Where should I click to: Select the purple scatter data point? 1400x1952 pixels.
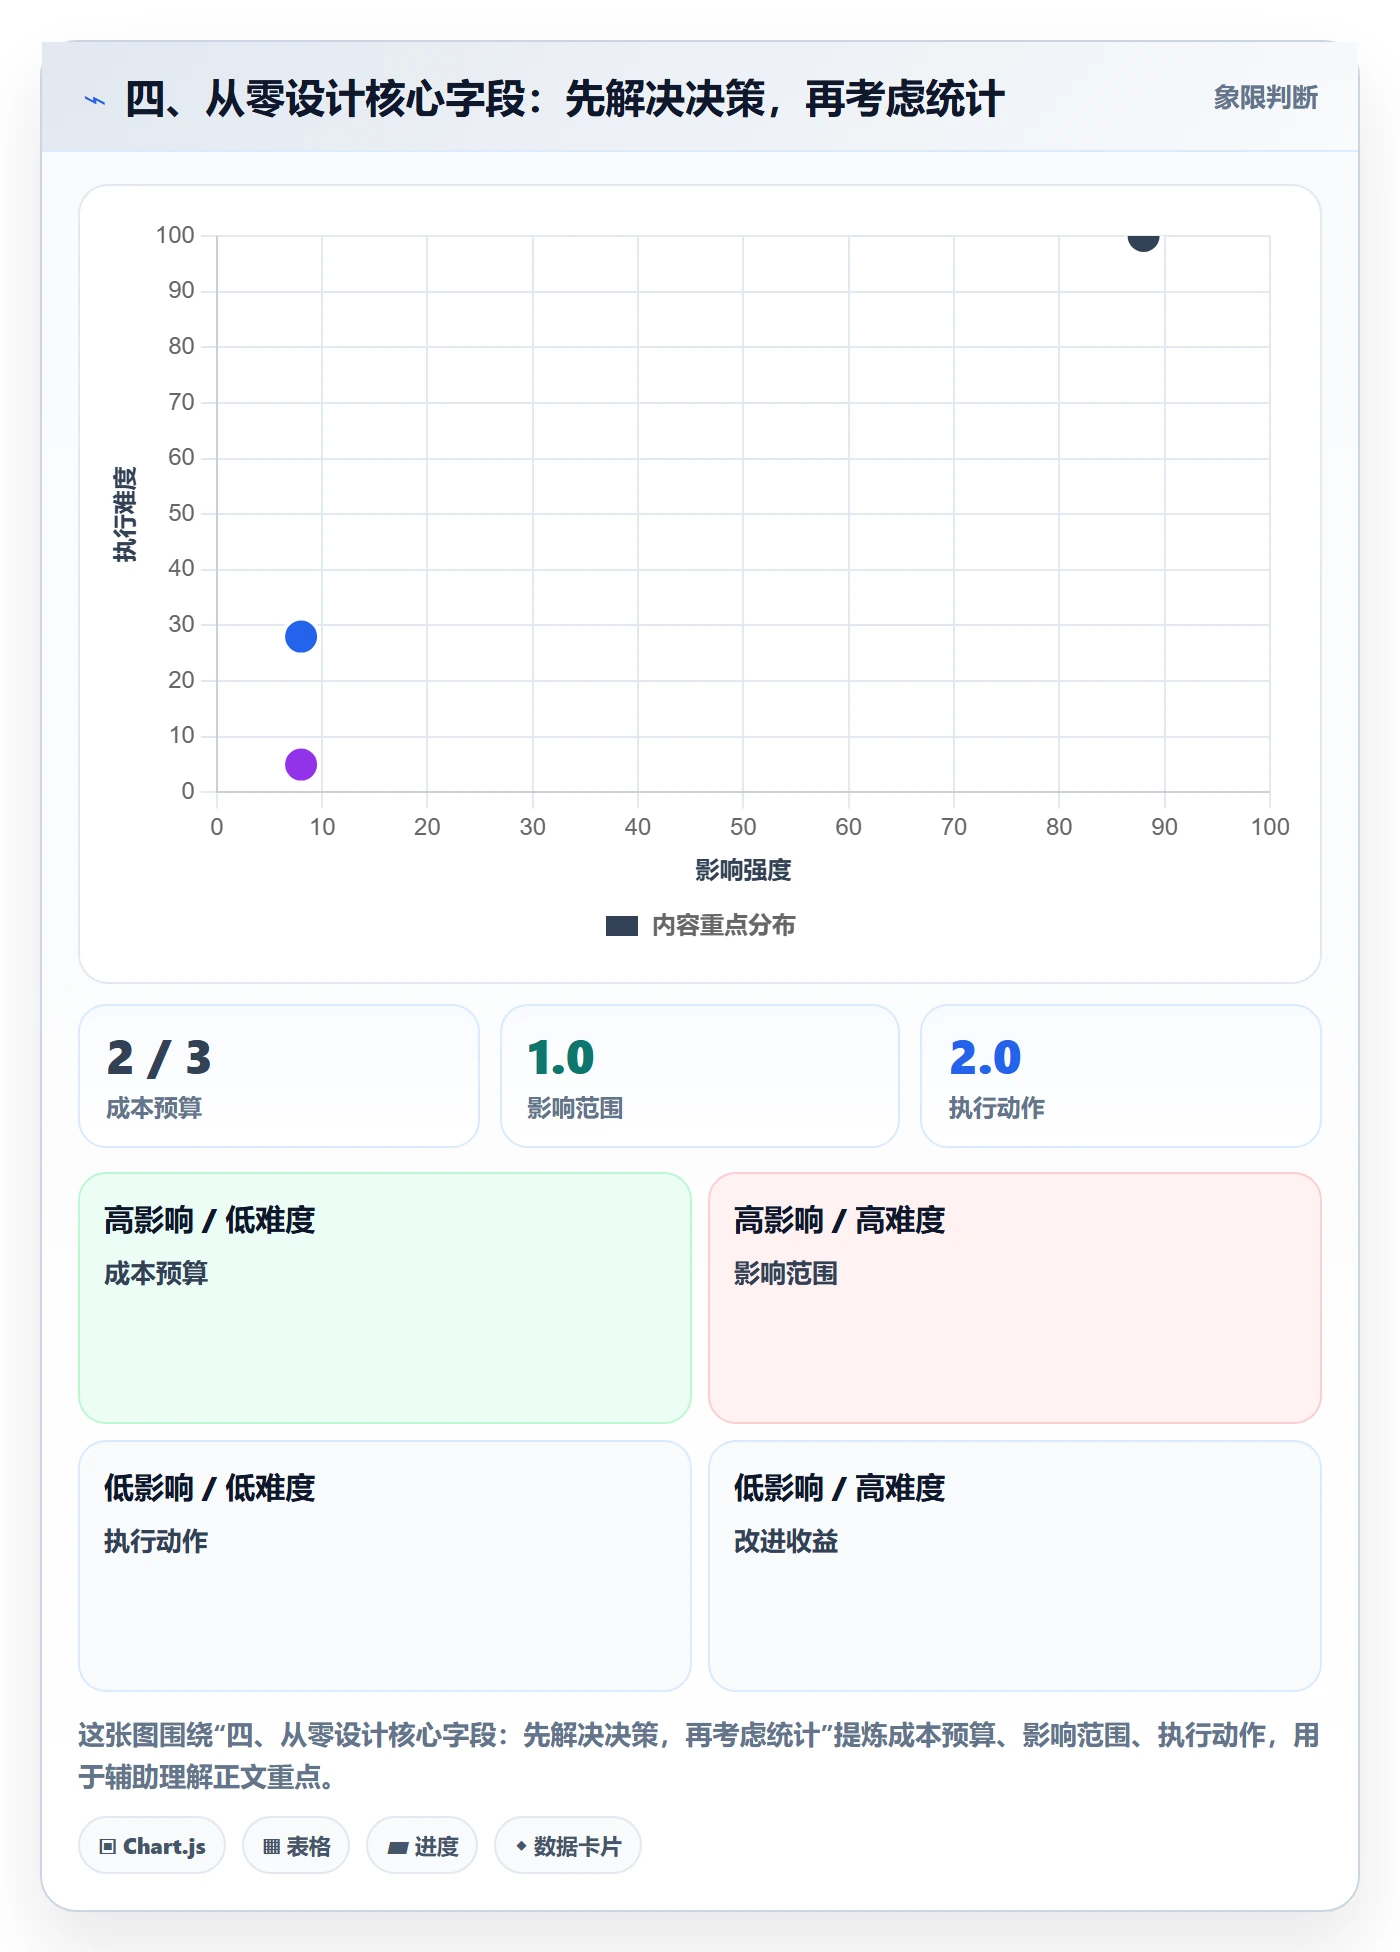[301, 765]
